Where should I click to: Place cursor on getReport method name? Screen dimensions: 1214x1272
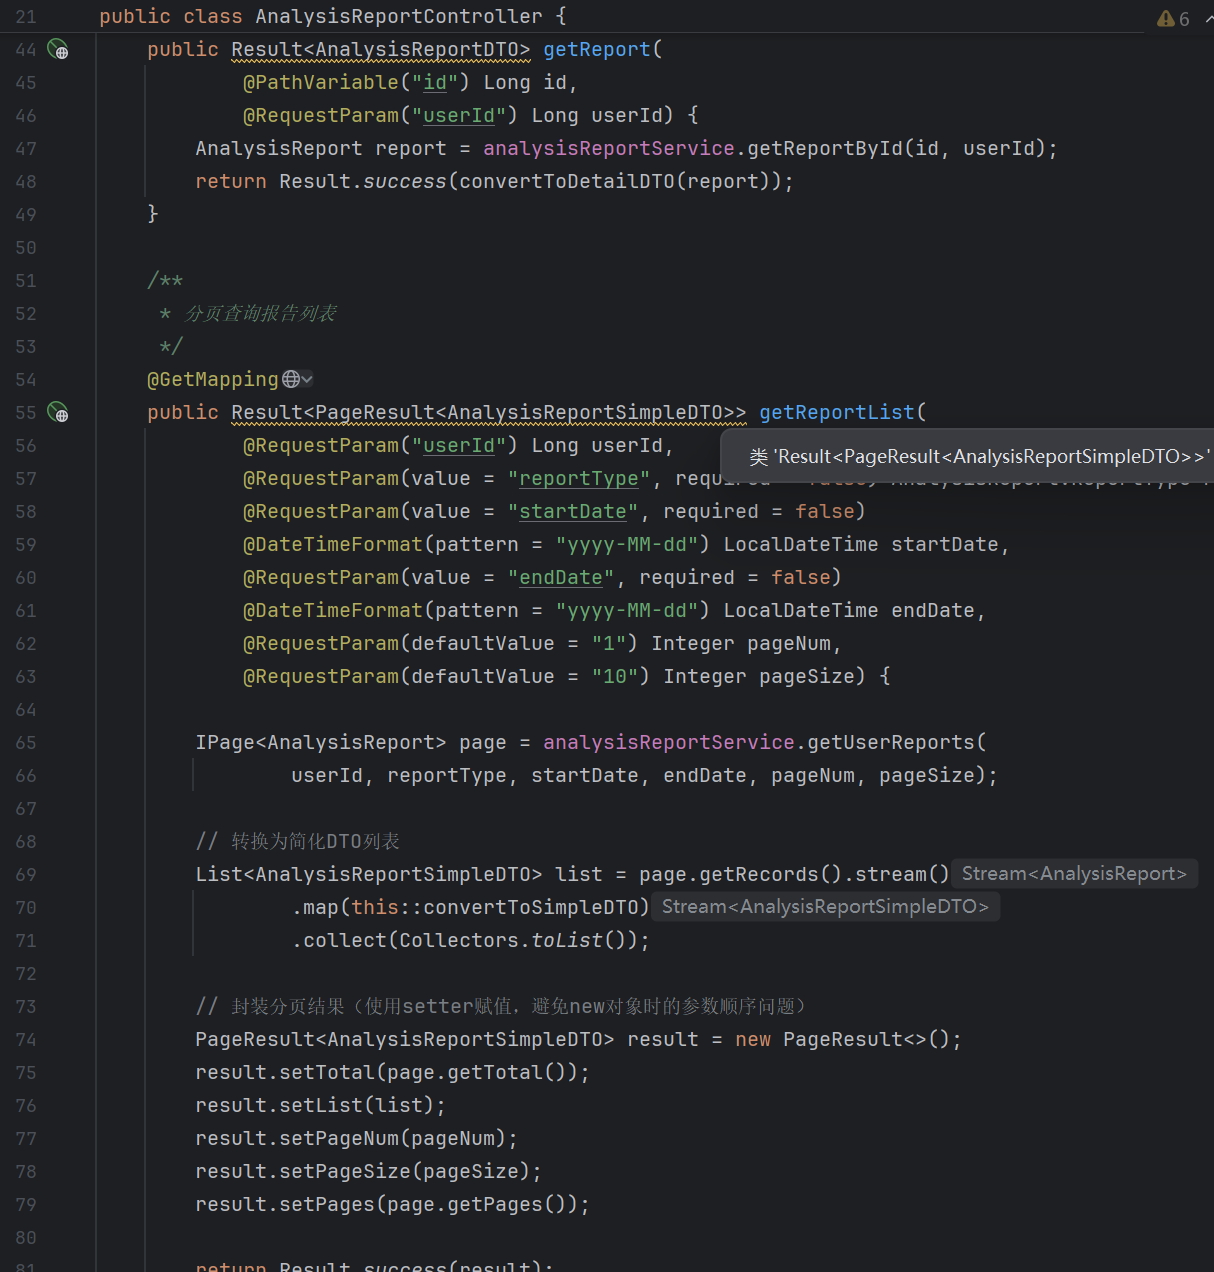(597, 50)
